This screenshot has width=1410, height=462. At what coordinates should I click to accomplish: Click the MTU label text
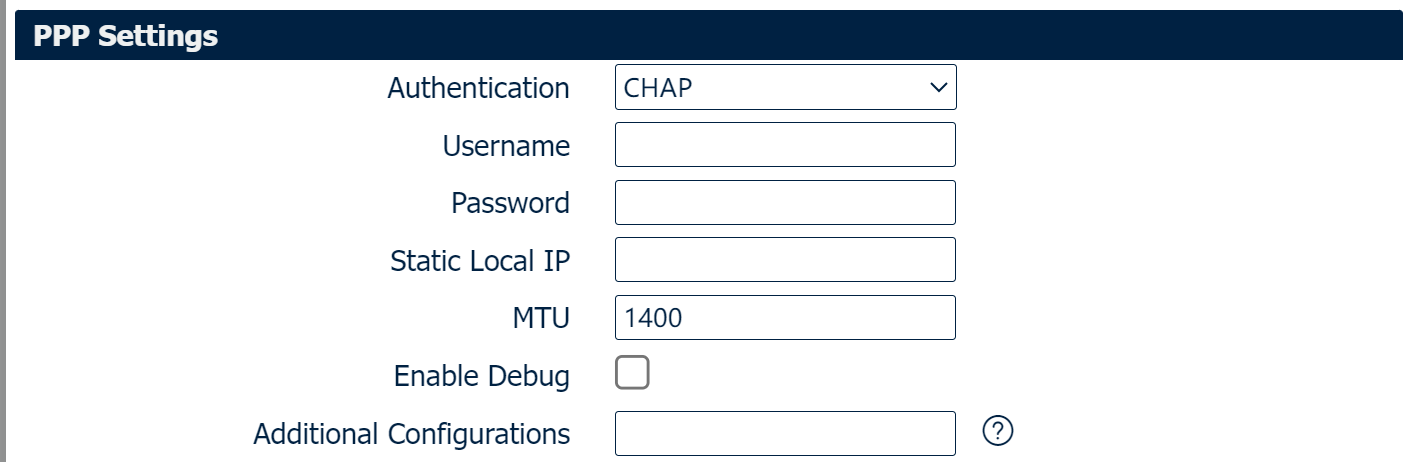tap(540, 319)
